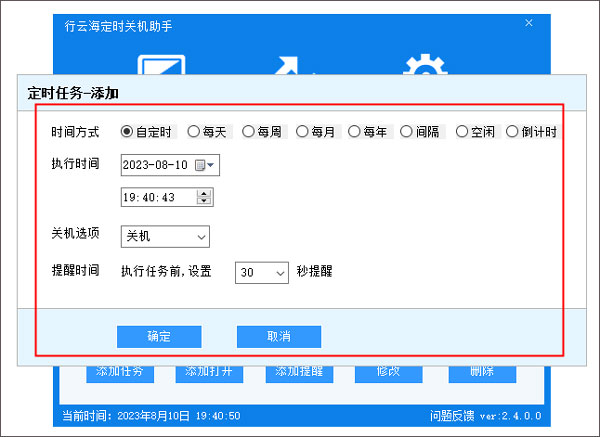This screenshot has width=600, height=437.
Task: Decrease time with the down spinner arrow
Action: tap(204, 201)
